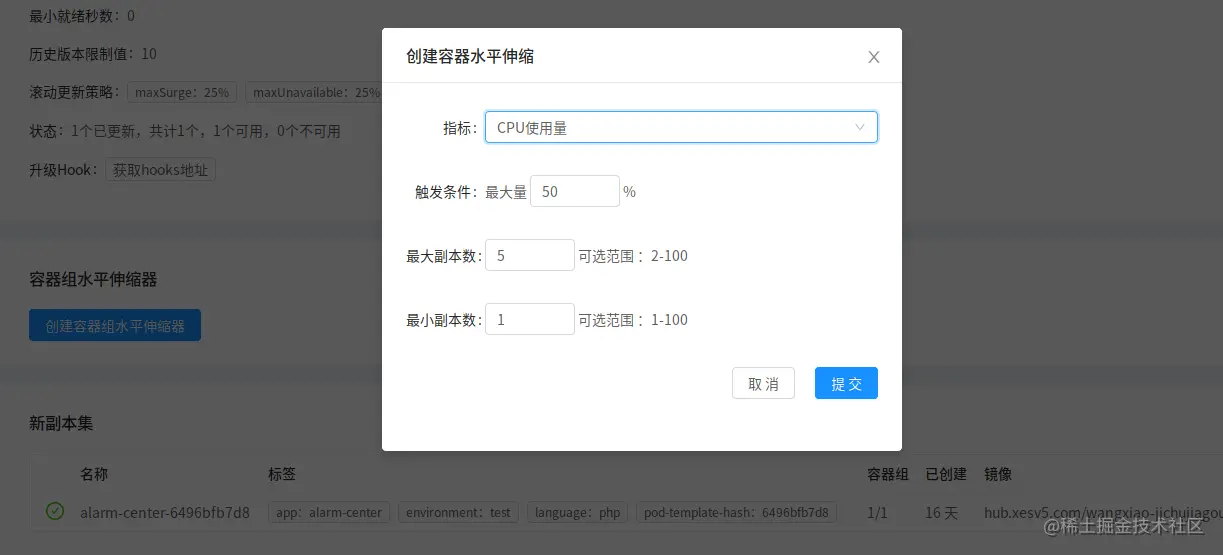Focus the 最大副本数 input field
Image resolution: width=1223 pixels, height=555 pixels.
coord(530,255)
